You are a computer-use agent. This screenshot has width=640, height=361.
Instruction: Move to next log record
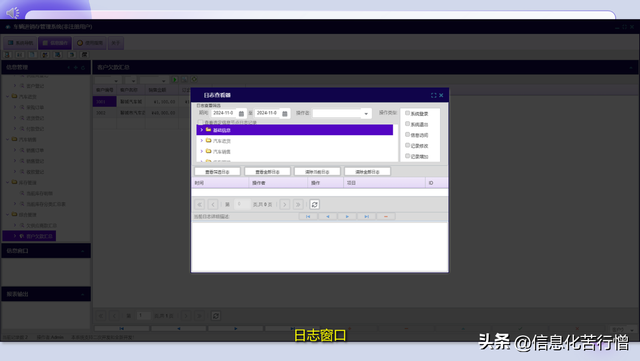coord(347,216)
